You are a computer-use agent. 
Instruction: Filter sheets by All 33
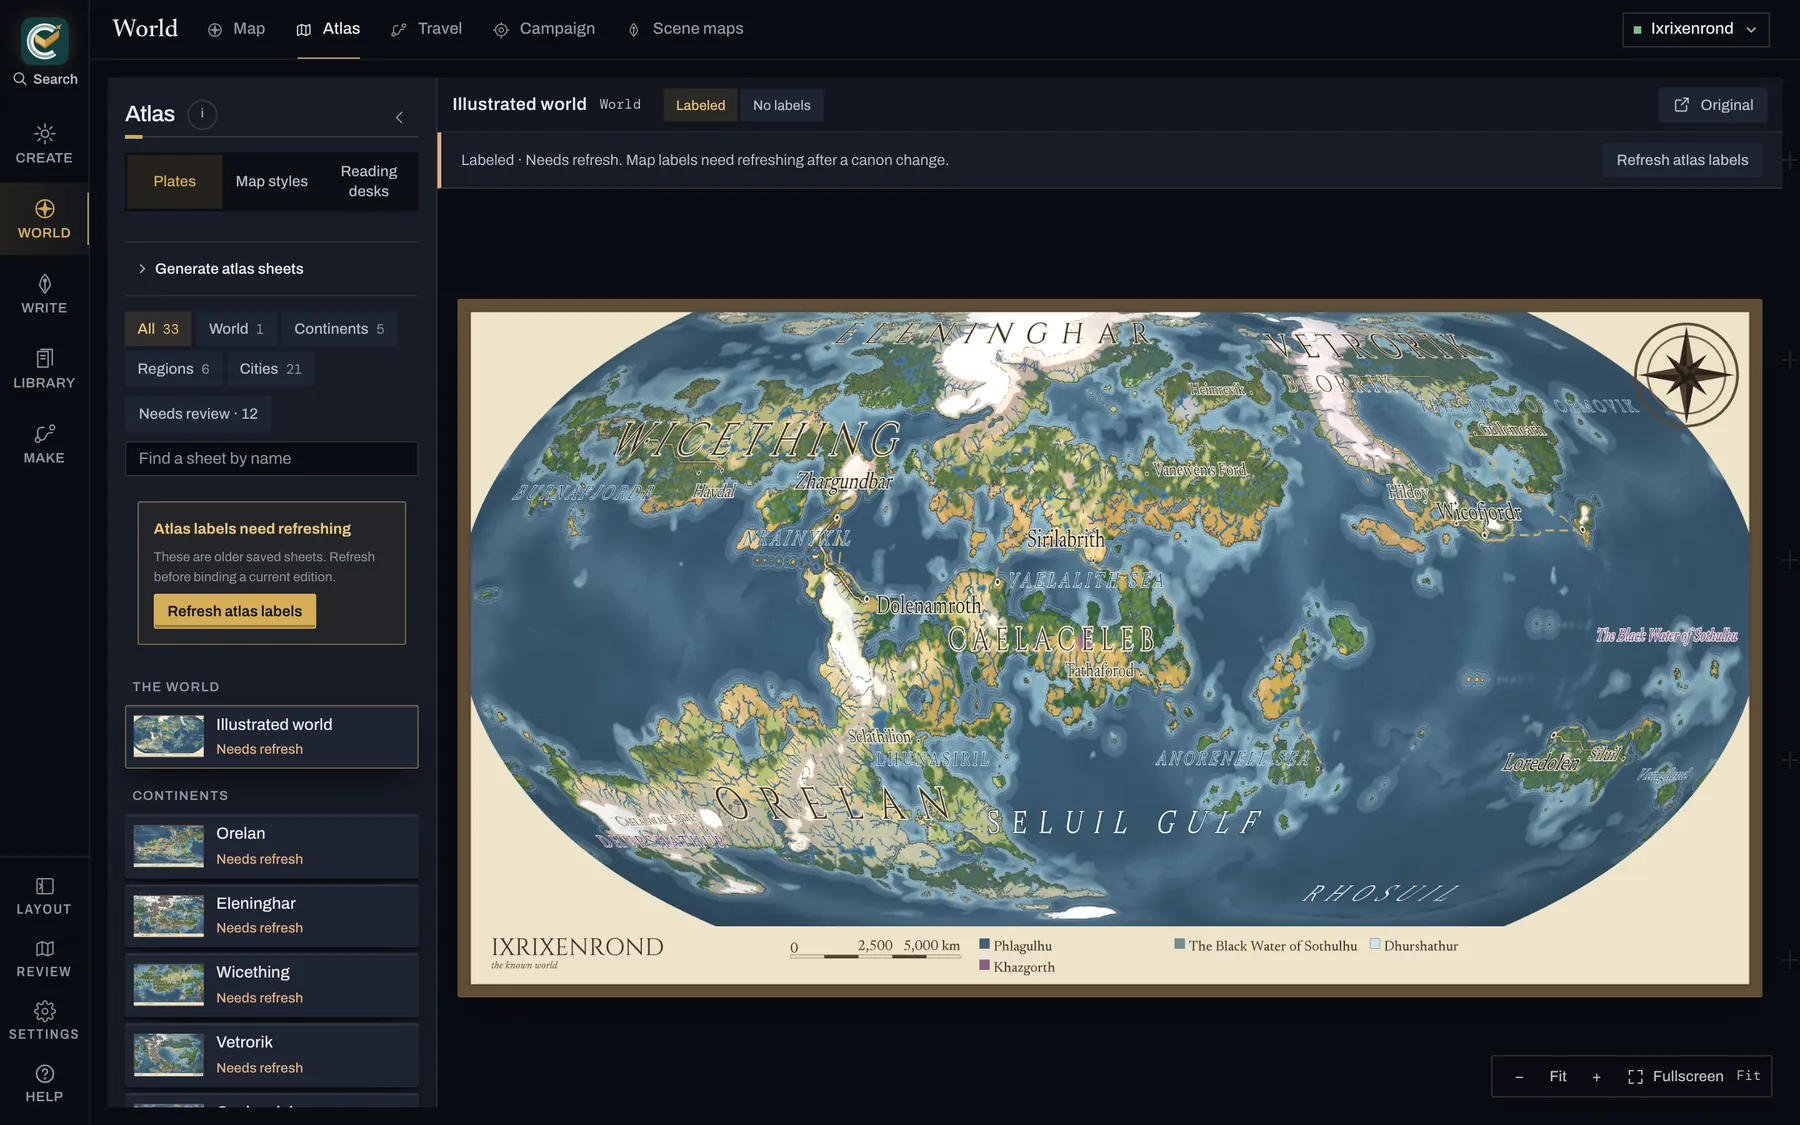(158, 329)
